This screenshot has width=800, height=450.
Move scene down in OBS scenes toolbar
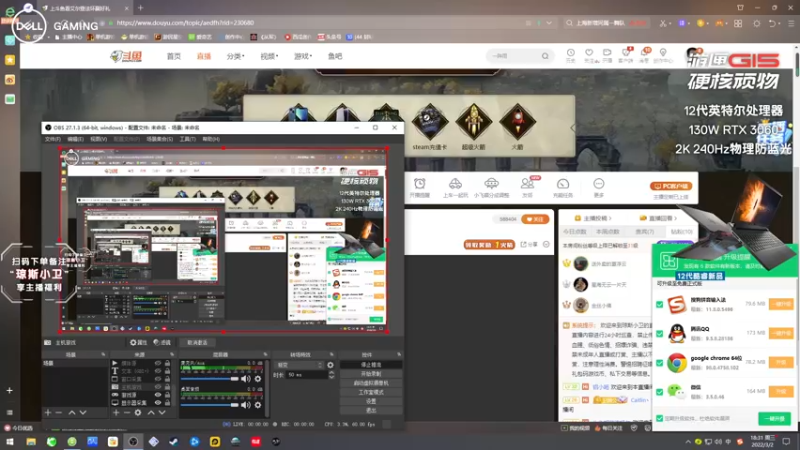(83, 412)
